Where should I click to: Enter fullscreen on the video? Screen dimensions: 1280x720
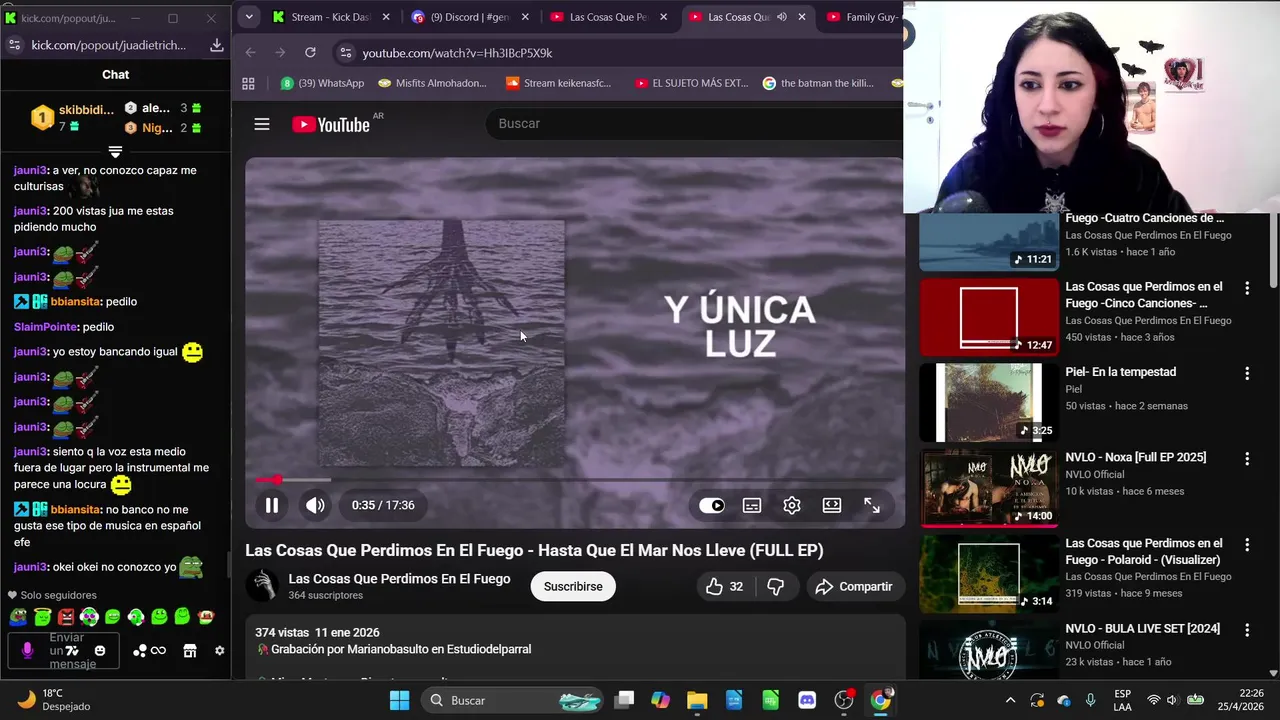pos(872,505)
